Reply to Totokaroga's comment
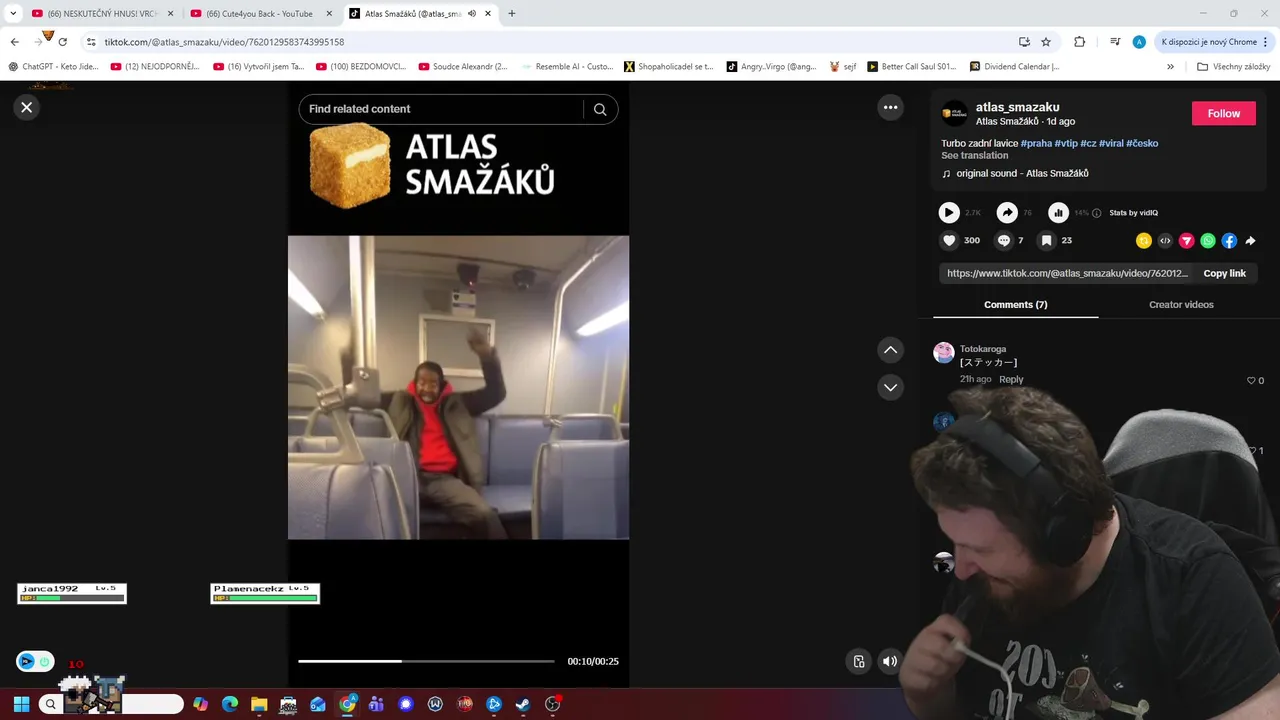Viewport: 1280px width, 720px height. (x=1011, y=379)
